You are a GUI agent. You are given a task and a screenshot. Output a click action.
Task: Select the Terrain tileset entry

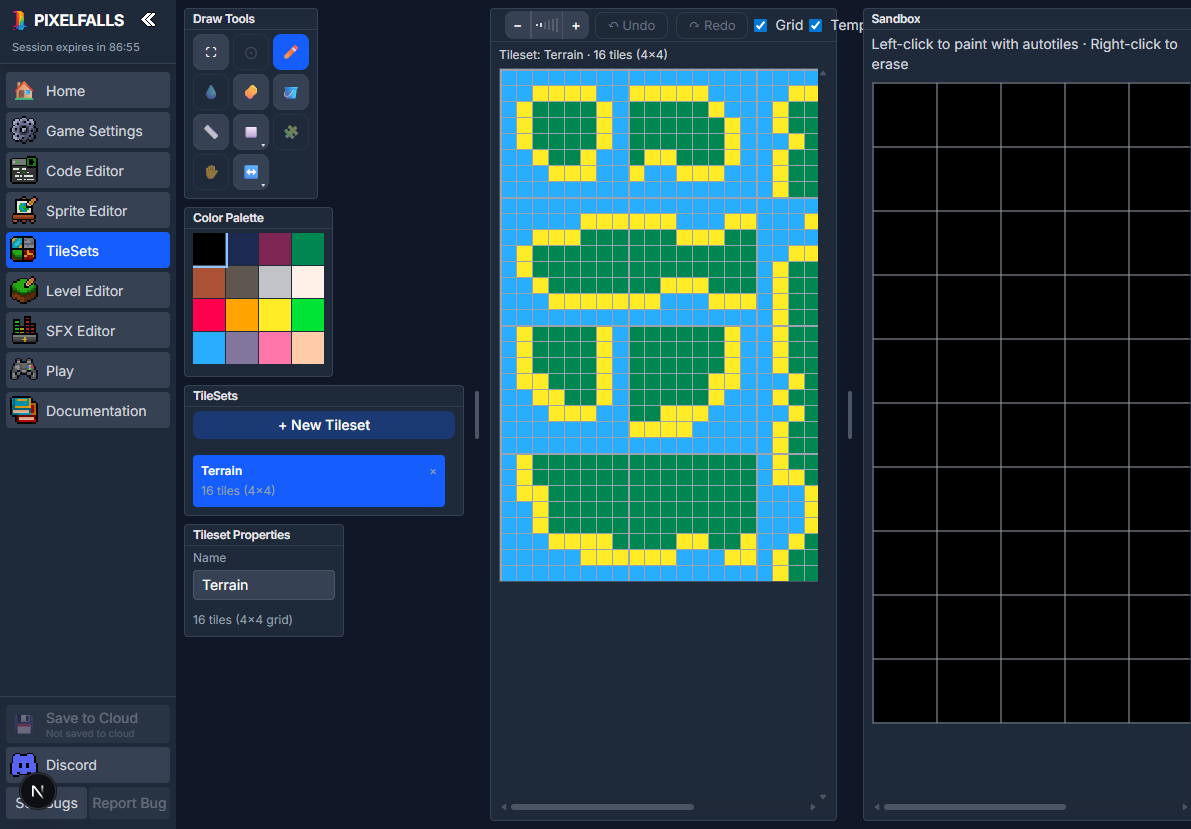pos(319,480)
